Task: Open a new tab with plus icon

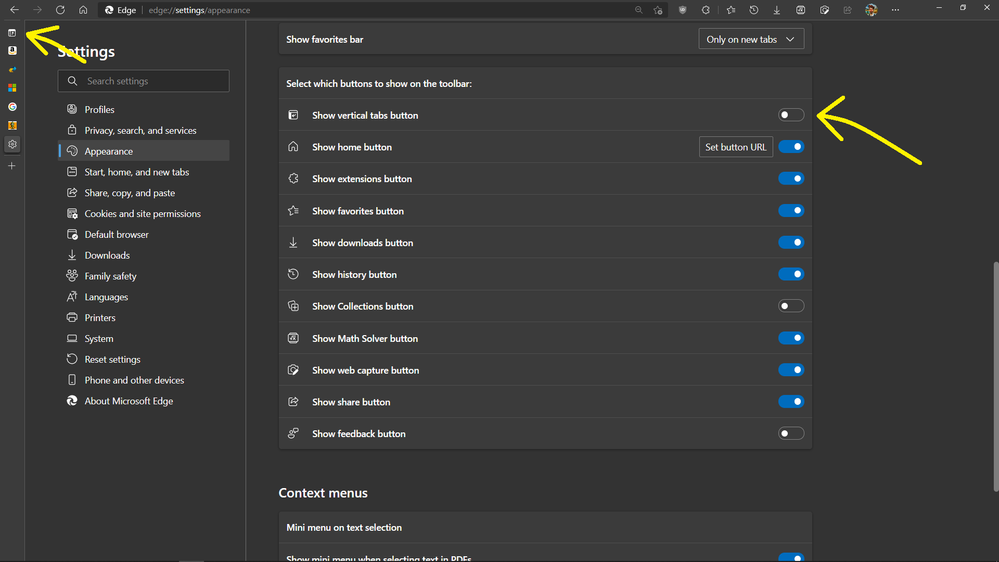Action: [12, 166]
